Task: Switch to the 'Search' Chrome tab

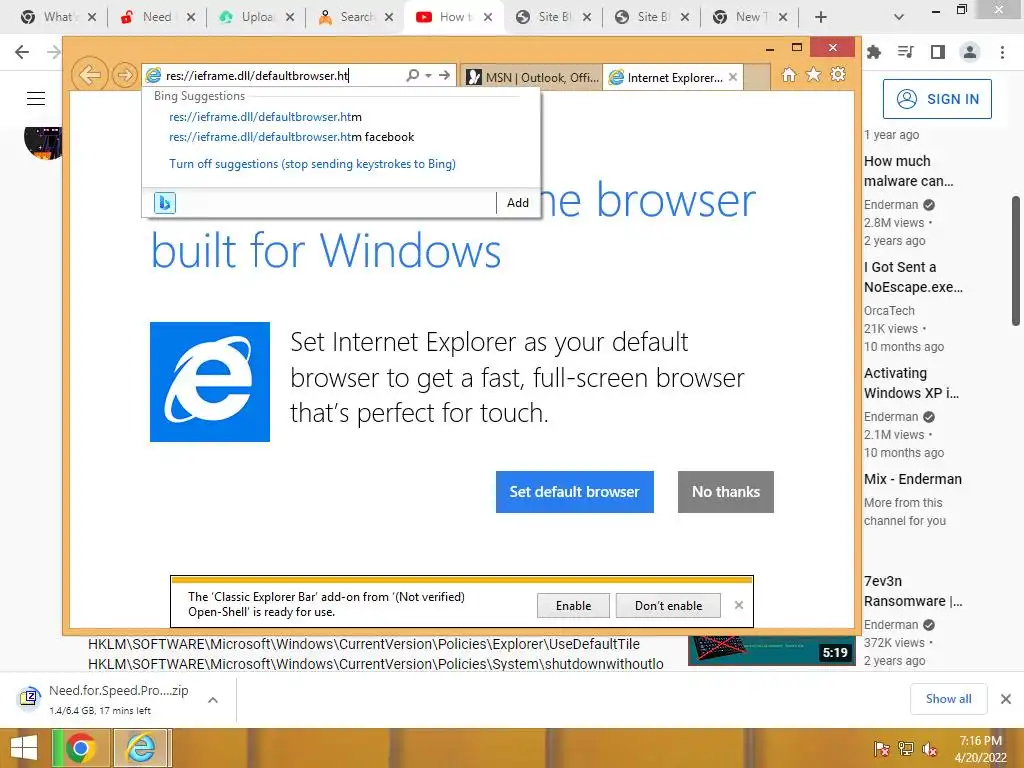Action: click(357, 17)
